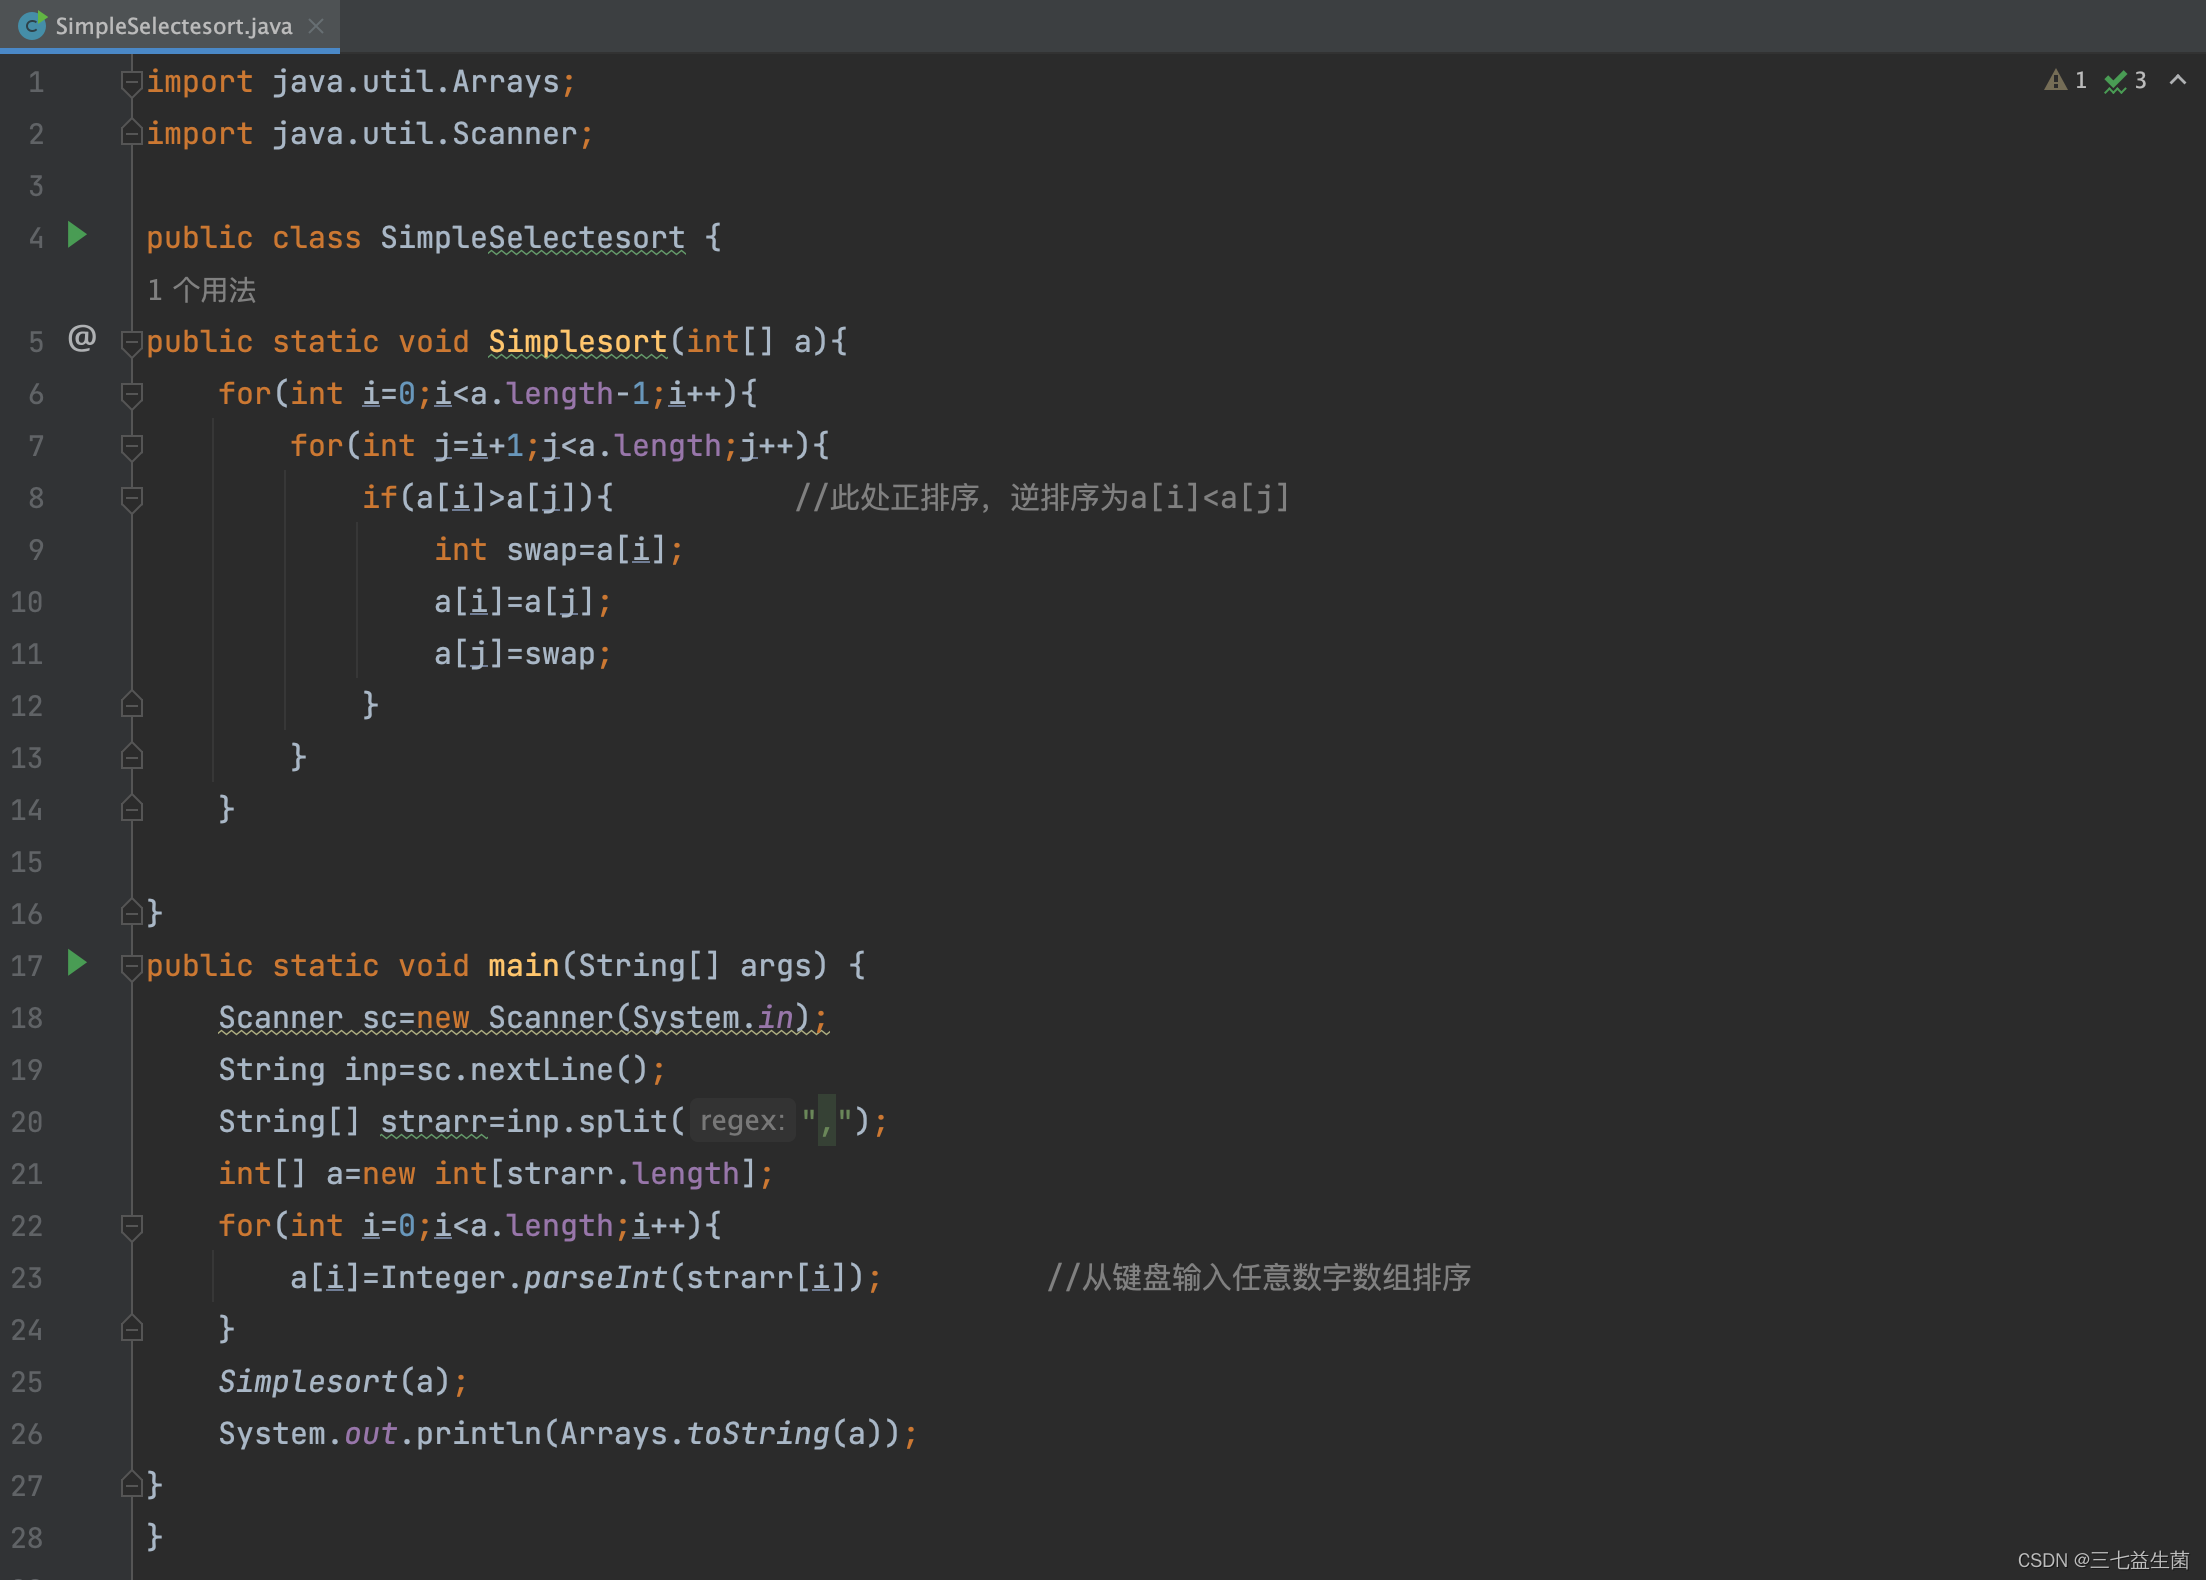The width and height of the screenshot is (2206, 1580).
Task: Fold the for loop at line 22
Action: (x=131, y=1226)
